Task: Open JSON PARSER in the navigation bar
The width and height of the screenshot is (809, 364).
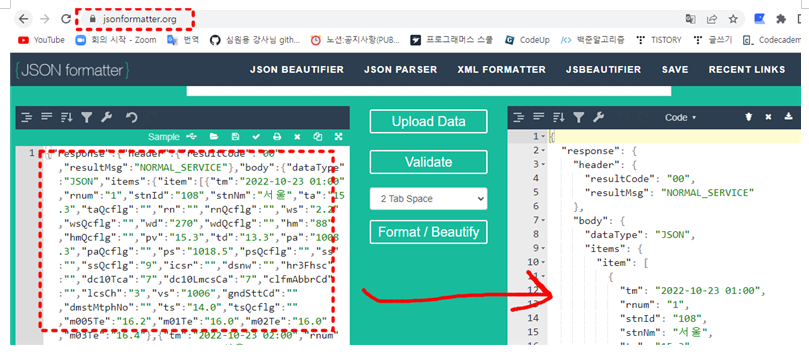Action: [400, 70]
